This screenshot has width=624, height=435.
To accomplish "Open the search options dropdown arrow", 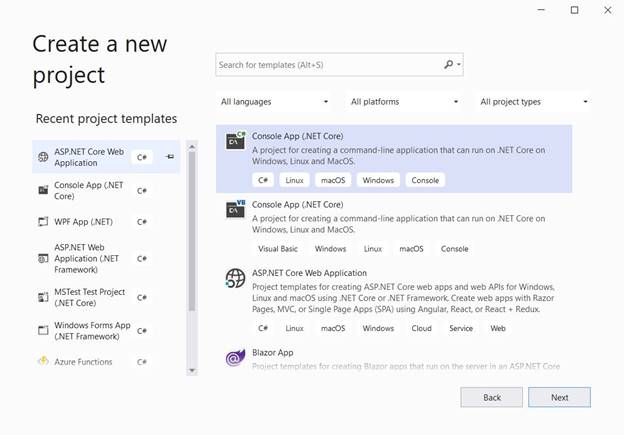I will pyautogui.click(x=459, y=64).
